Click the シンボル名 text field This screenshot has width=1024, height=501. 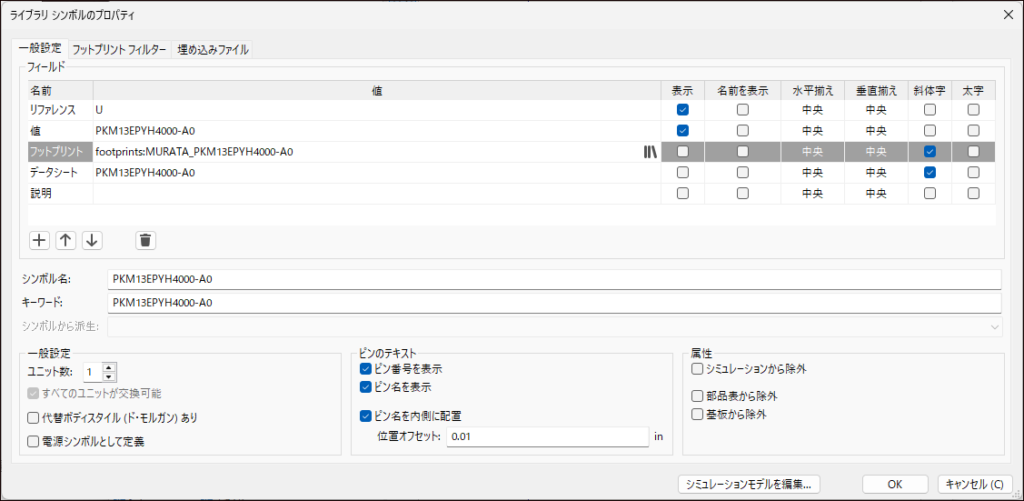(x=553, y=279)
